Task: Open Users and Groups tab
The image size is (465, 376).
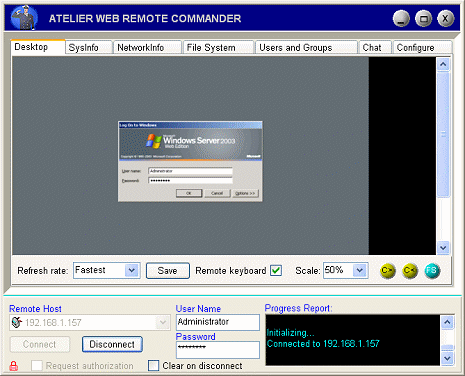Action: click(x=306, y=48)
